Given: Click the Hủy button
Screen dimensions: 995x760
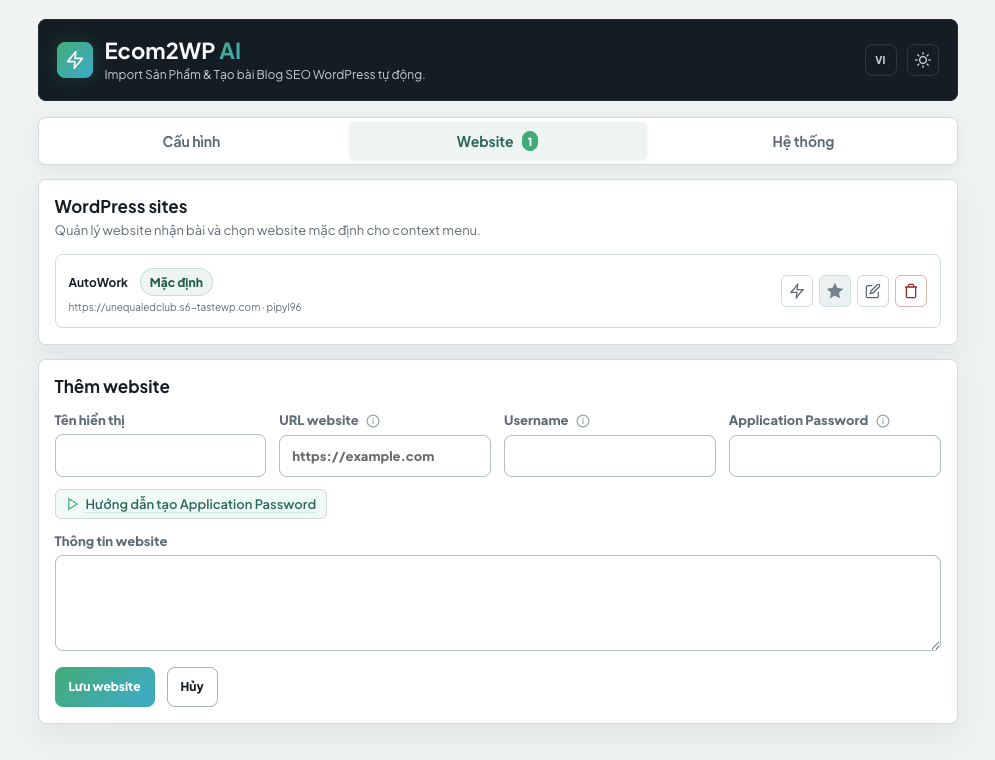Looking at the screenshot, I should (x=192, y=686).
